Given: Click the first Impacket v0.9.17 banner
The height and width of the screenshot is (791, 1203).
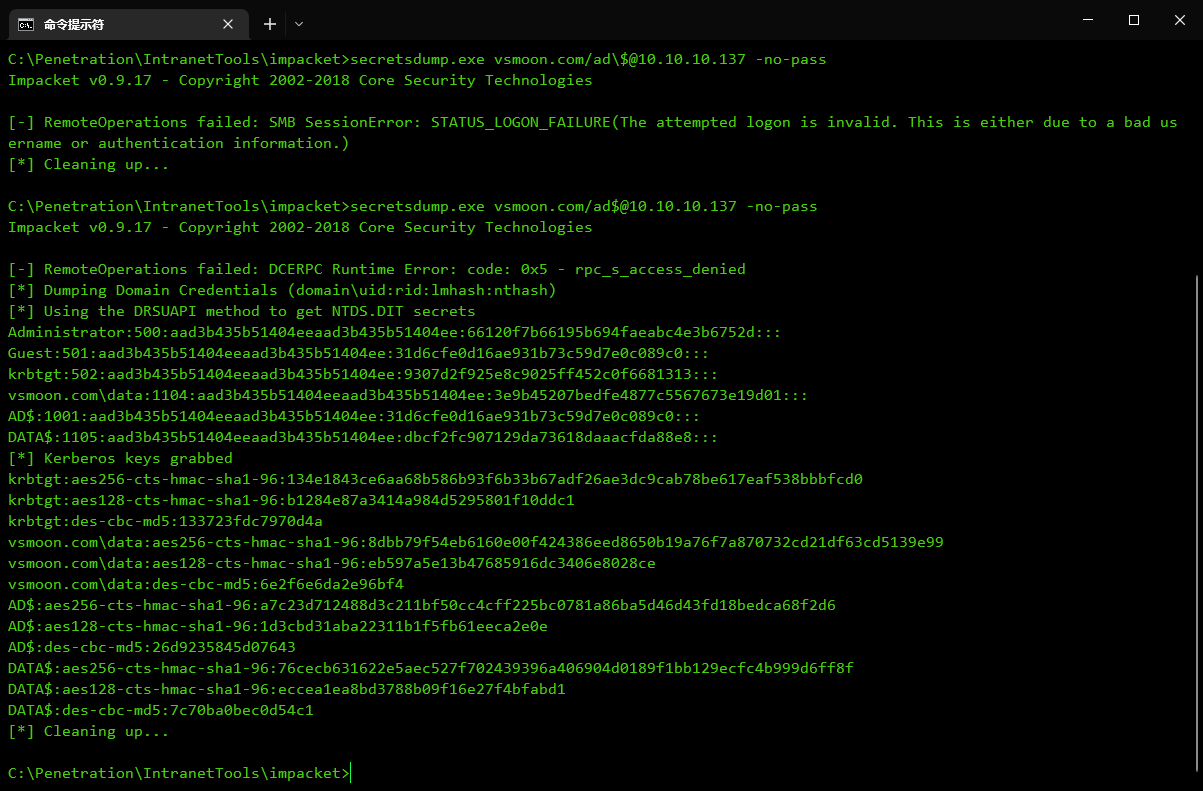Looking at the screenshot, I should pos(300,80).
